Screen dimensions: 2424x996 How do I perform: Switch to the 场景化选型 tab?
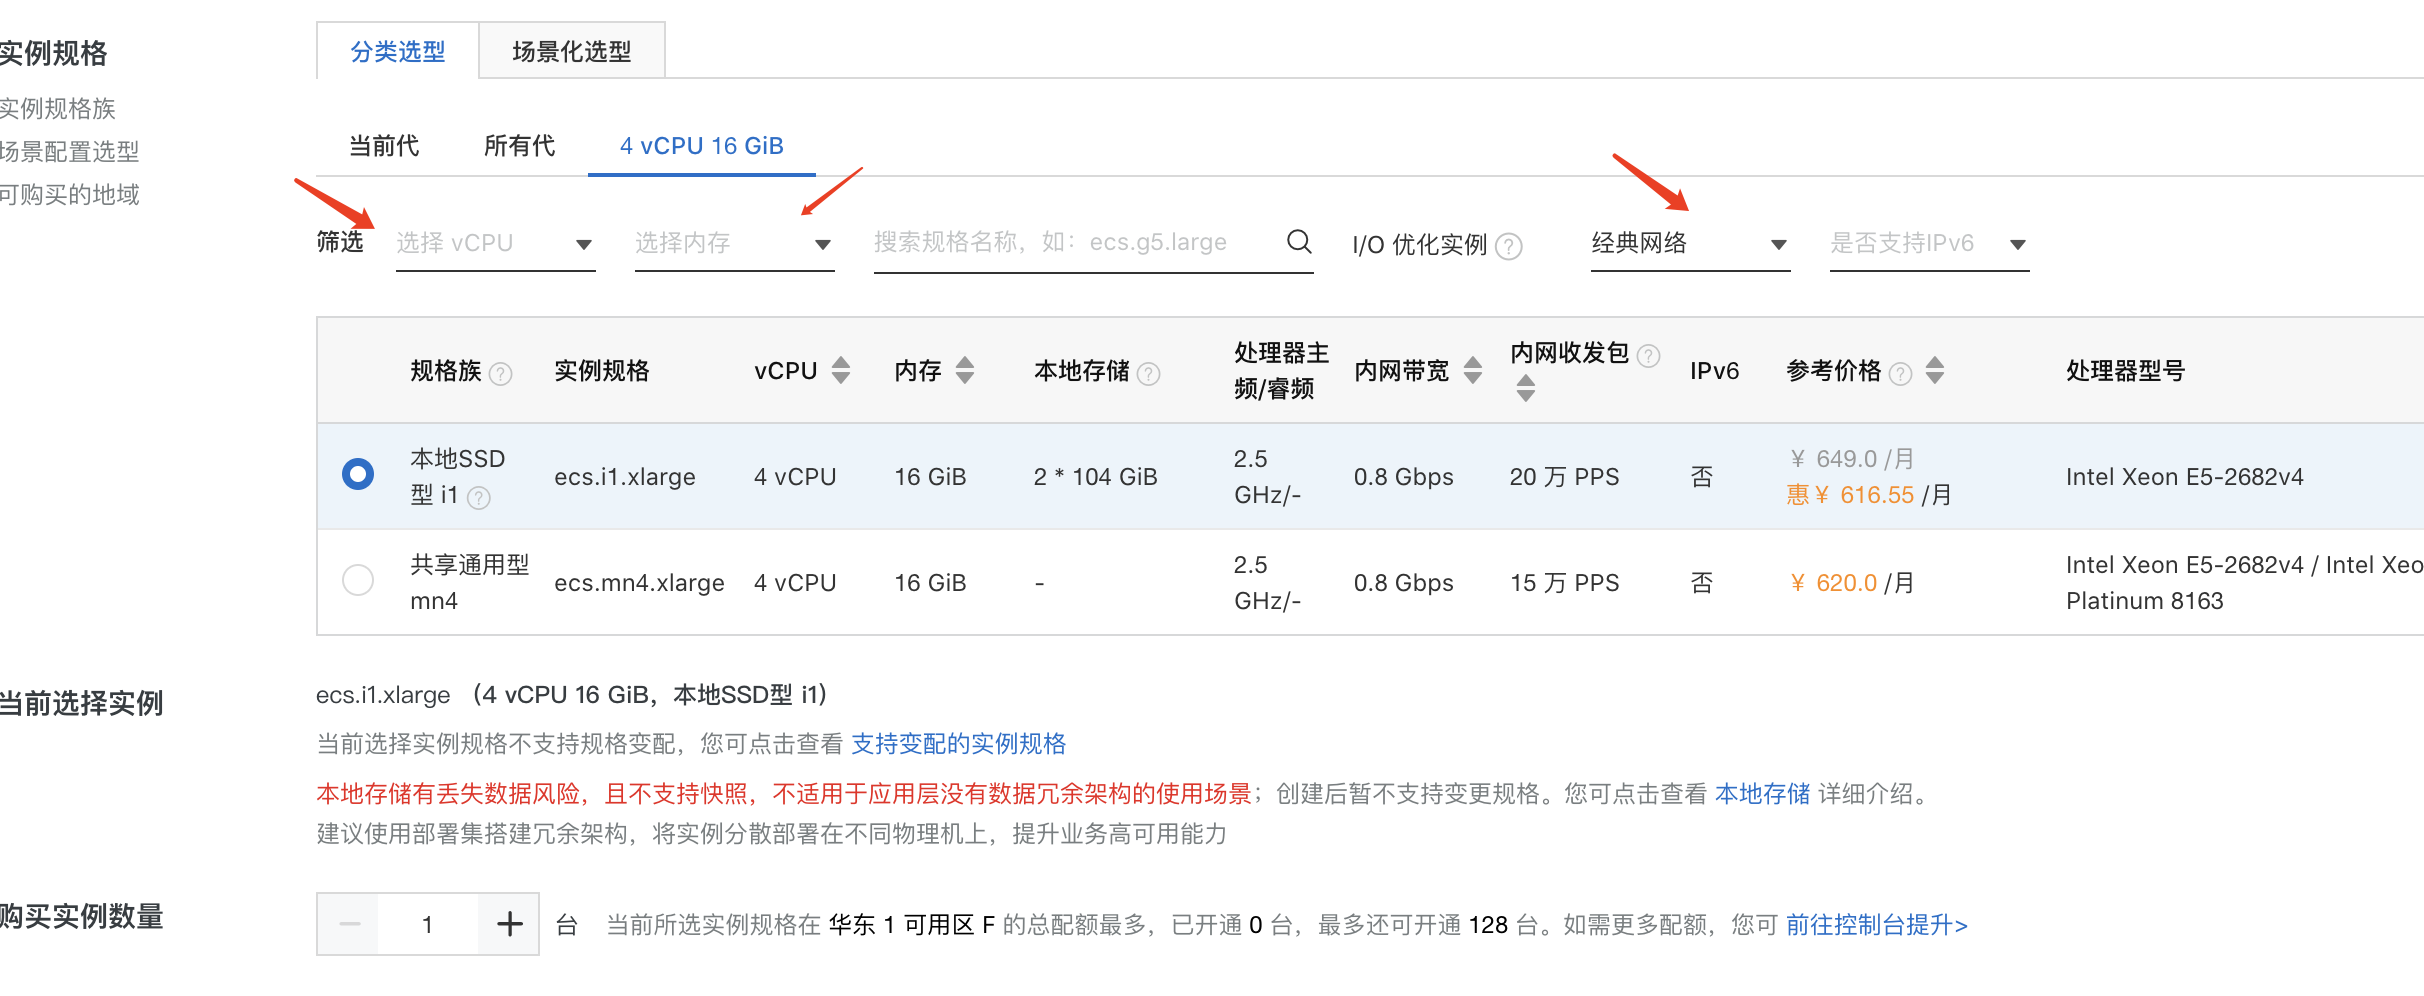(x=571, y=51)
